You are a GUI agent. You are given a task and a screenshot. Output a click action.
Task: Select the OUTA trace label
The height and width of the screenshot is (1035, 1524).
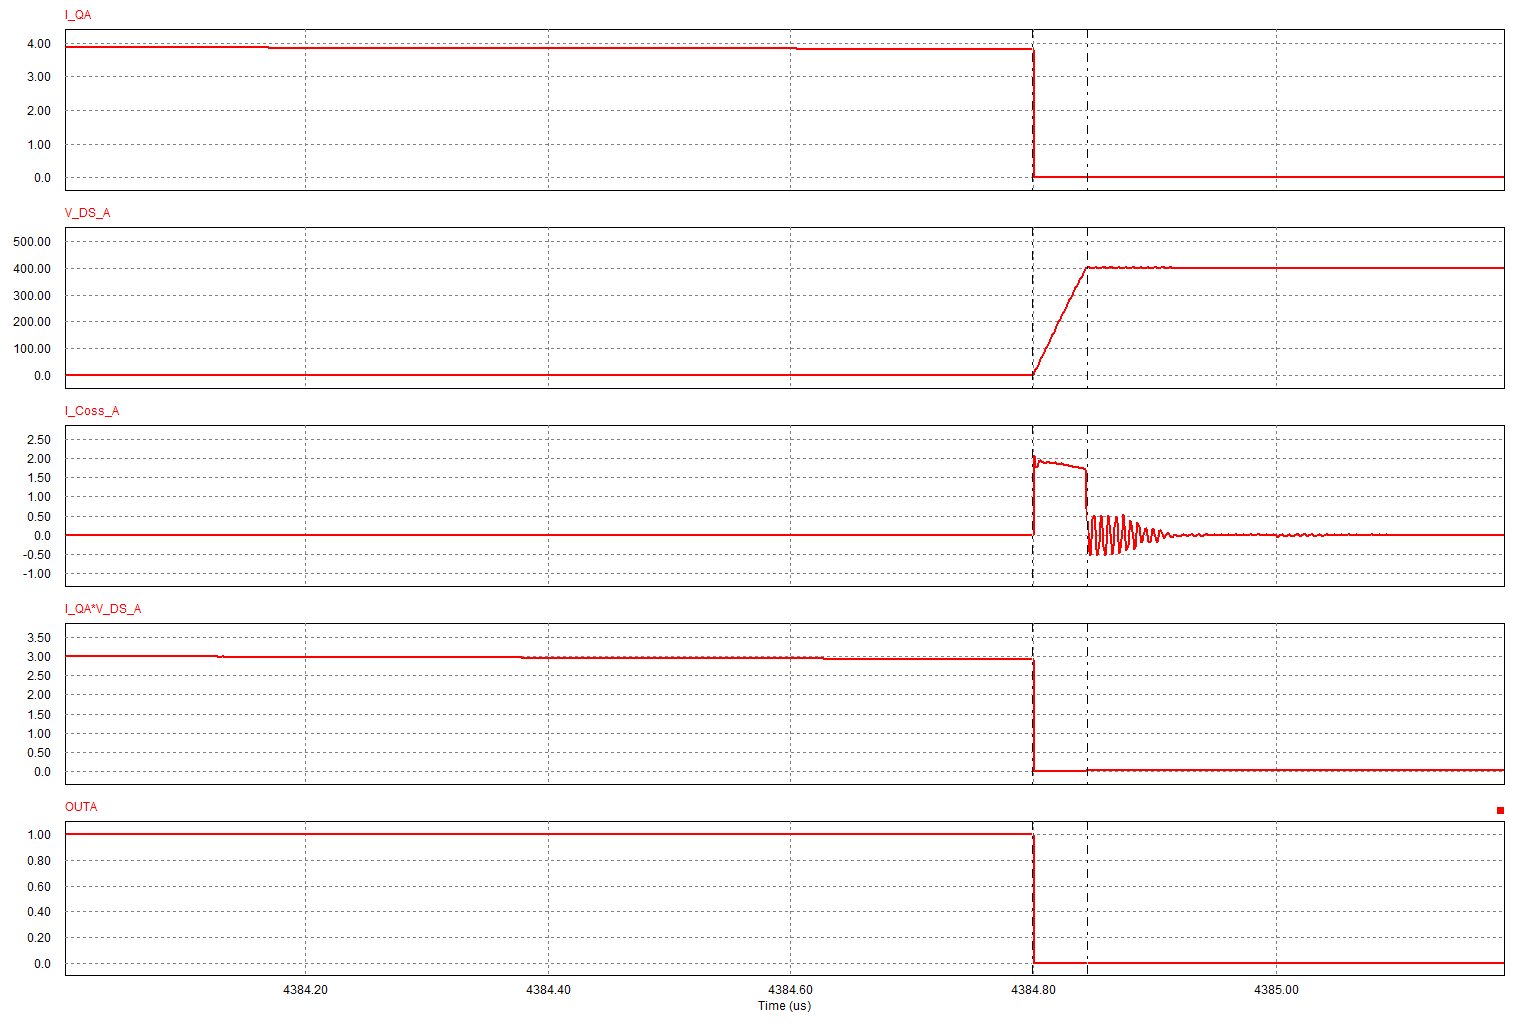pyautogui.click(x=81, y=807)
